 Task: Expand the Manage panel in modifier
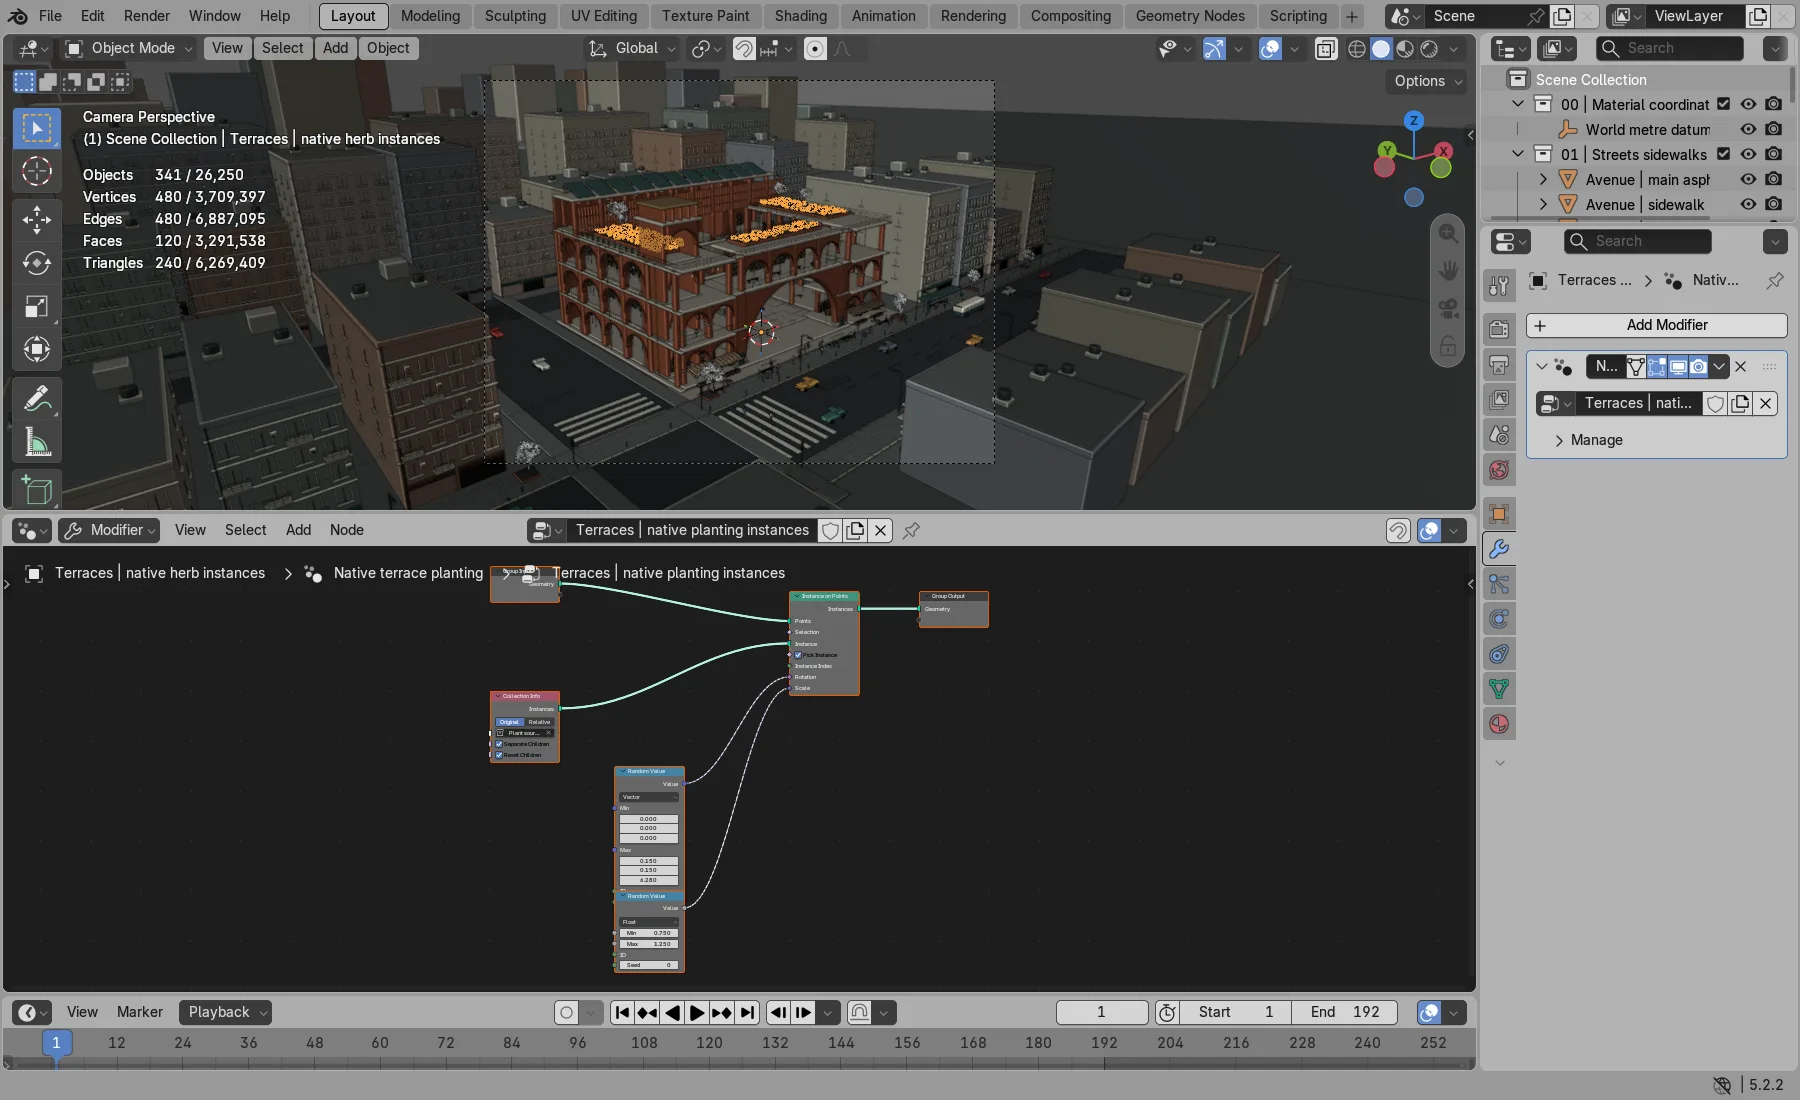pos(1596,440)
